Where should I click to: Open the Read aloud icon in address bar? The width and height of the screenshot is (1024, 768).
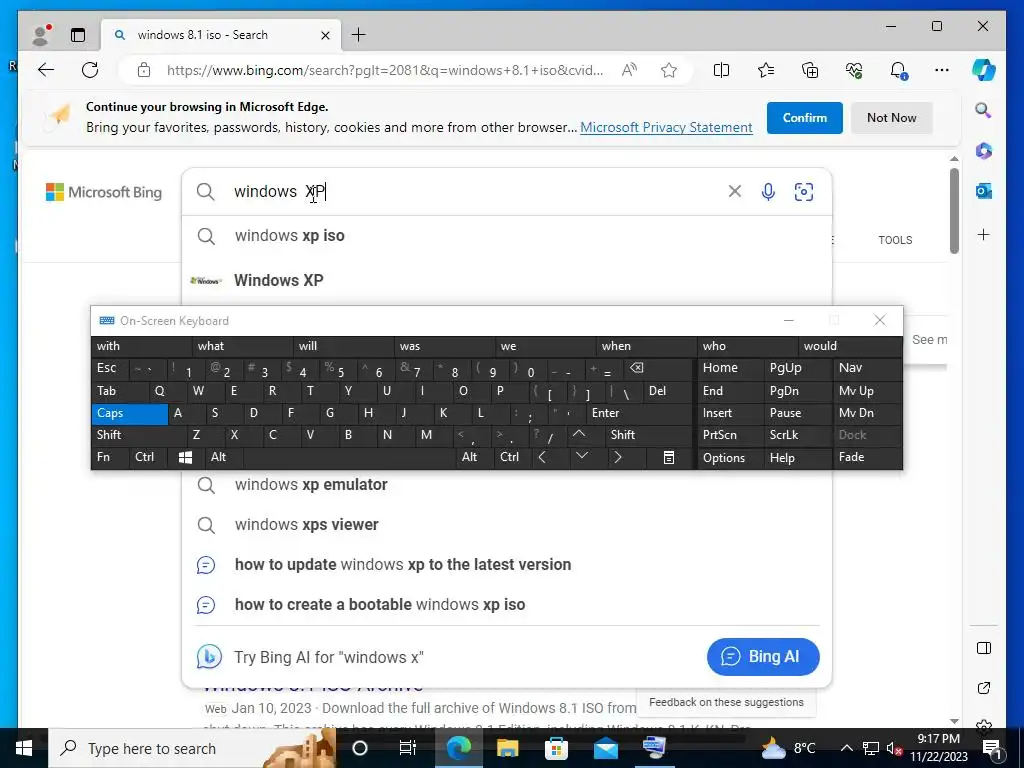(x=630, y=70)
